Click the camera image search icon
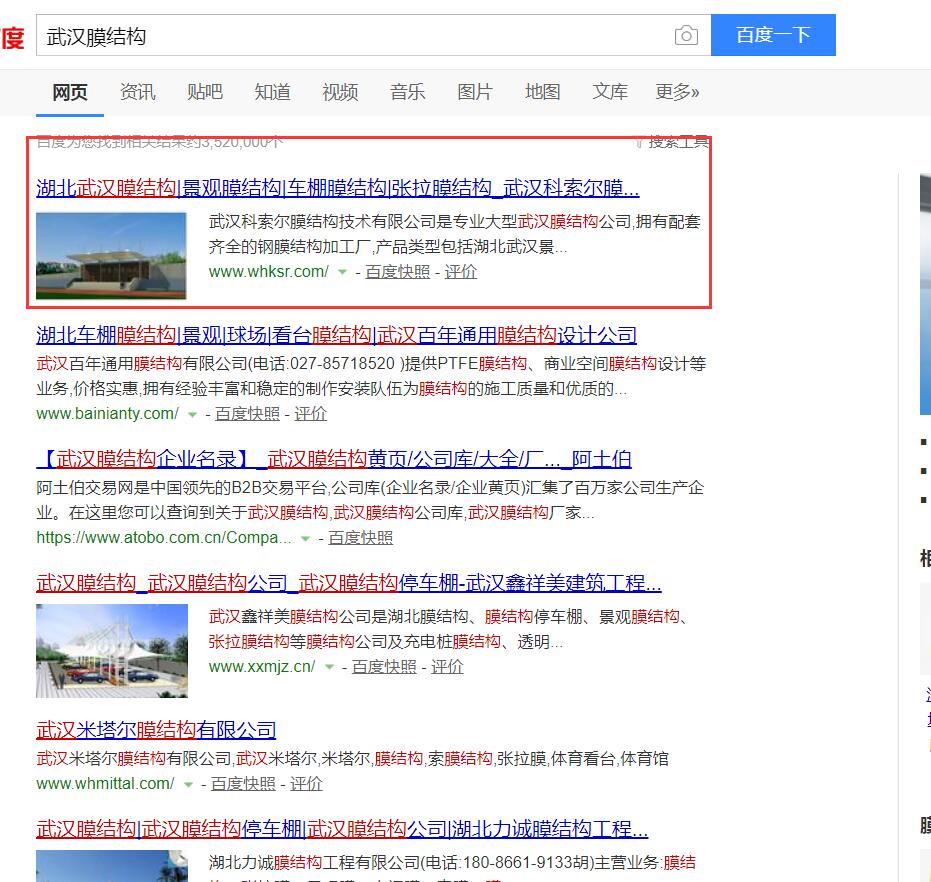931x882 pixels. pos(686,36)
